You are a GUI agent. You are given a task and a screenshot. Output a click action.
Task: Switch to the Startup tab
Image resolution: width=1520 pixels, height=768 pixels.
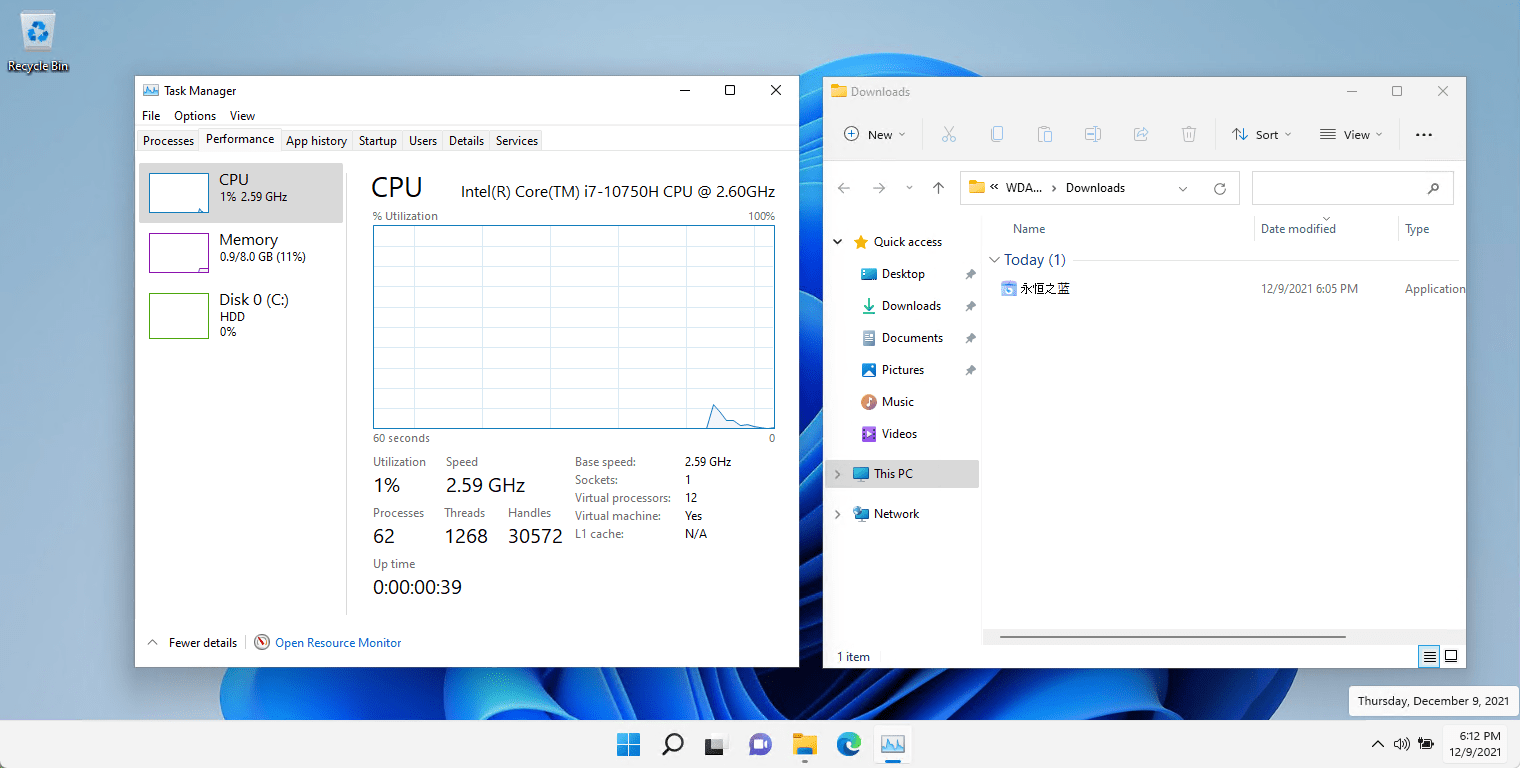pos(378,141)
